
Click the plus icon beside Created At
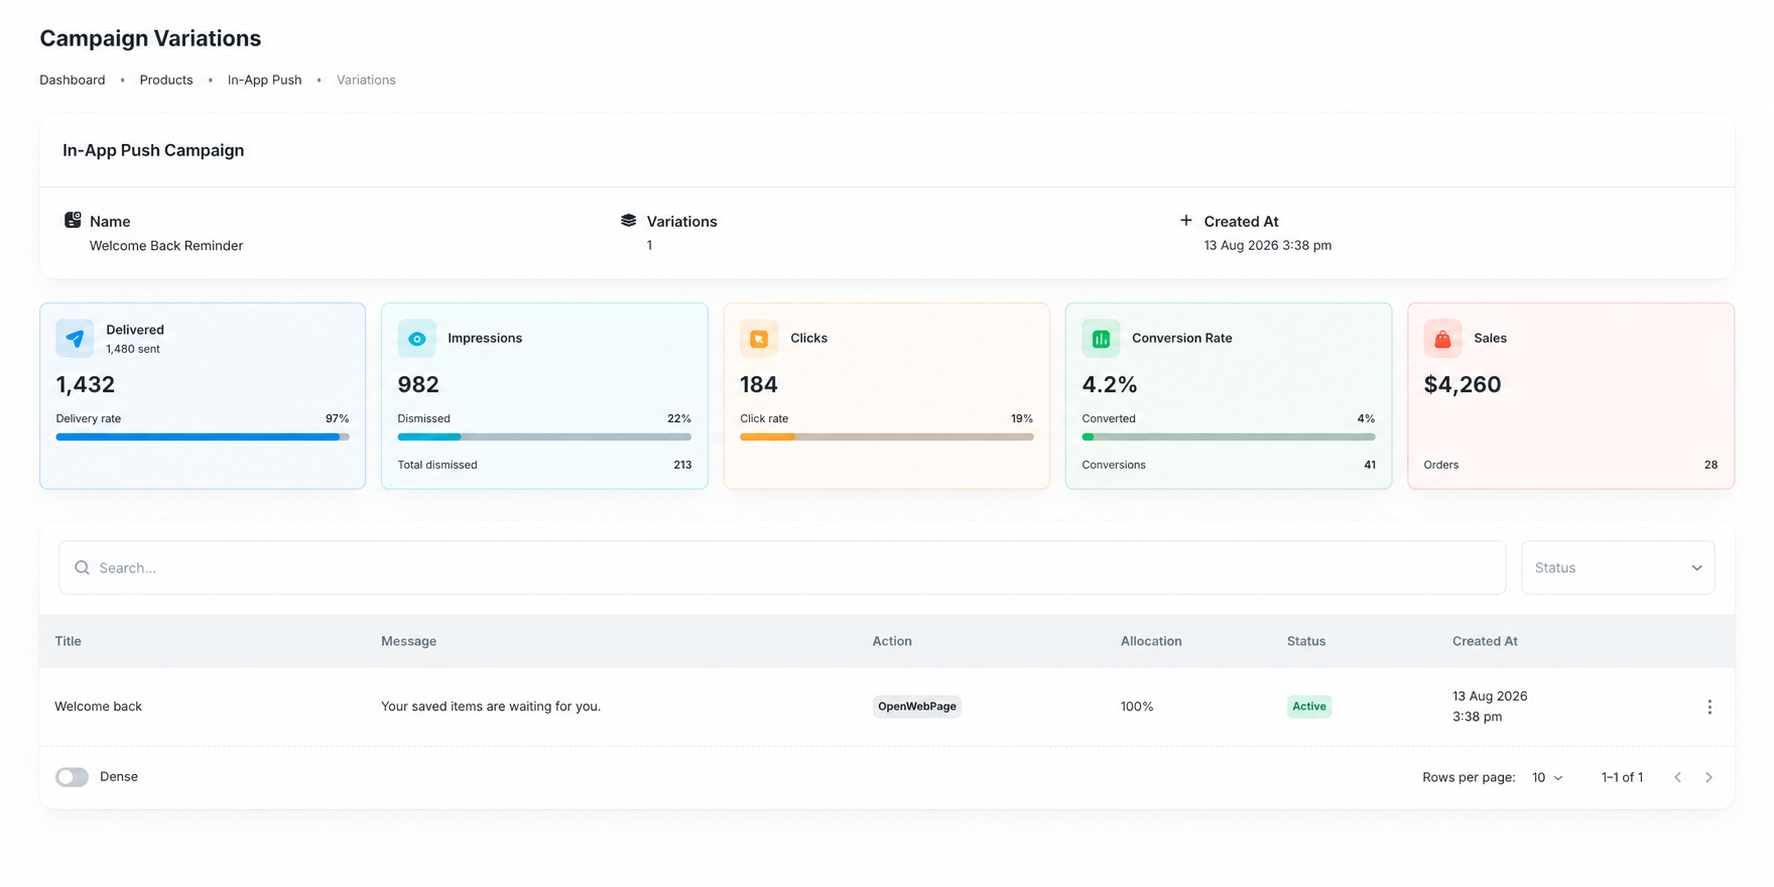[1186, 220]
